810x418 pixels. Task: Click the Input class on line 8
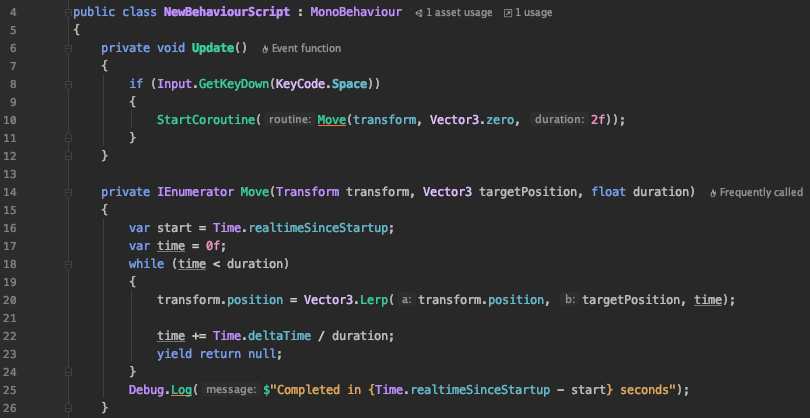pyautogui.click(x=174, y=84)
